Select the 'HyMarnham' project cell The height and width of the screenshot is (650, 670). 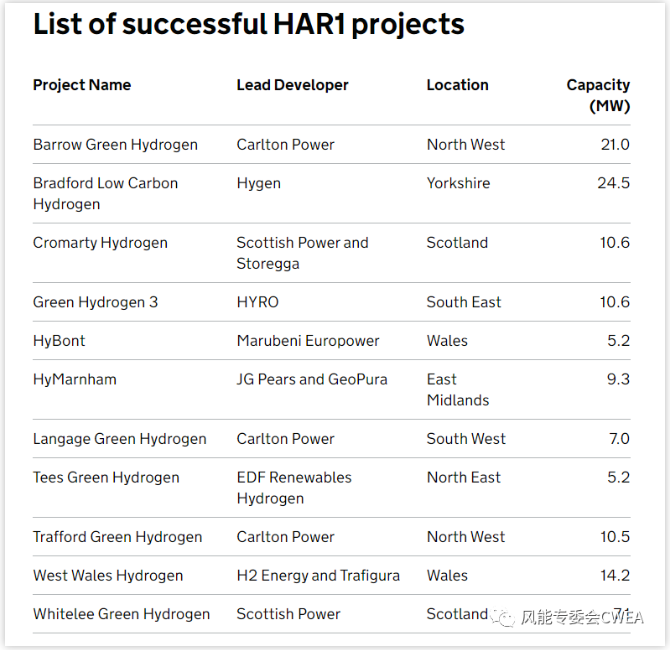click(x=75, y=379)
